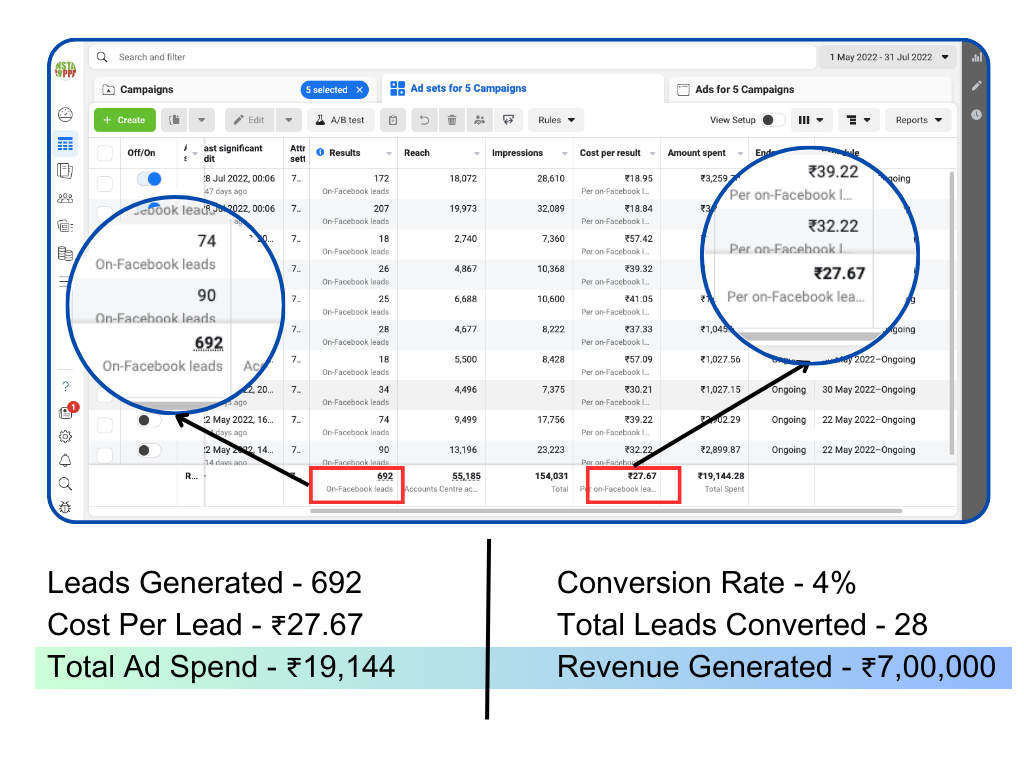Image resolution: width=1024 pixels, height=768 pixels.
Task: Switch to the Campaigns tab
Action: click(x=146, y=90)
